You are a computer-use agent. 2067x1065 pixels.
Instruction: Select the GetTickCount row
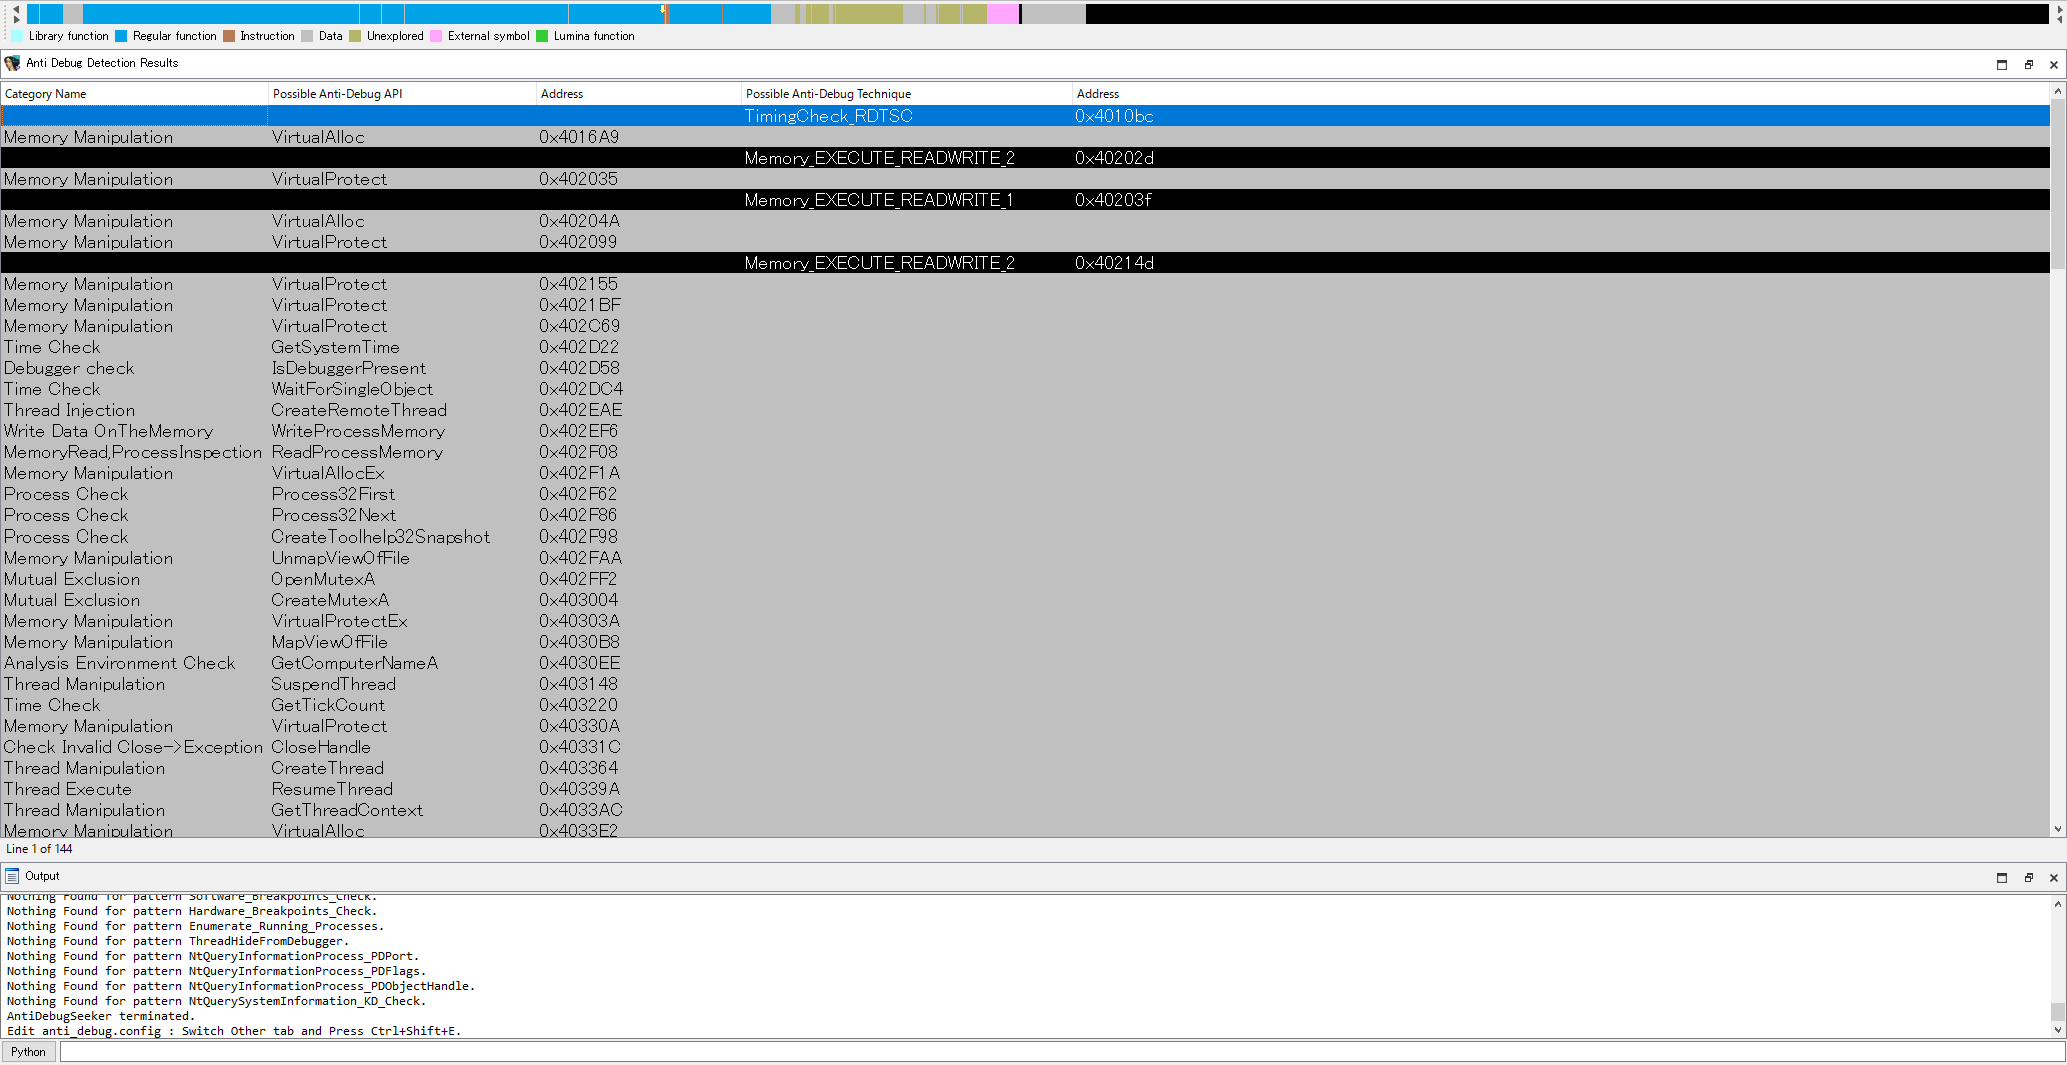(1025, 705)
